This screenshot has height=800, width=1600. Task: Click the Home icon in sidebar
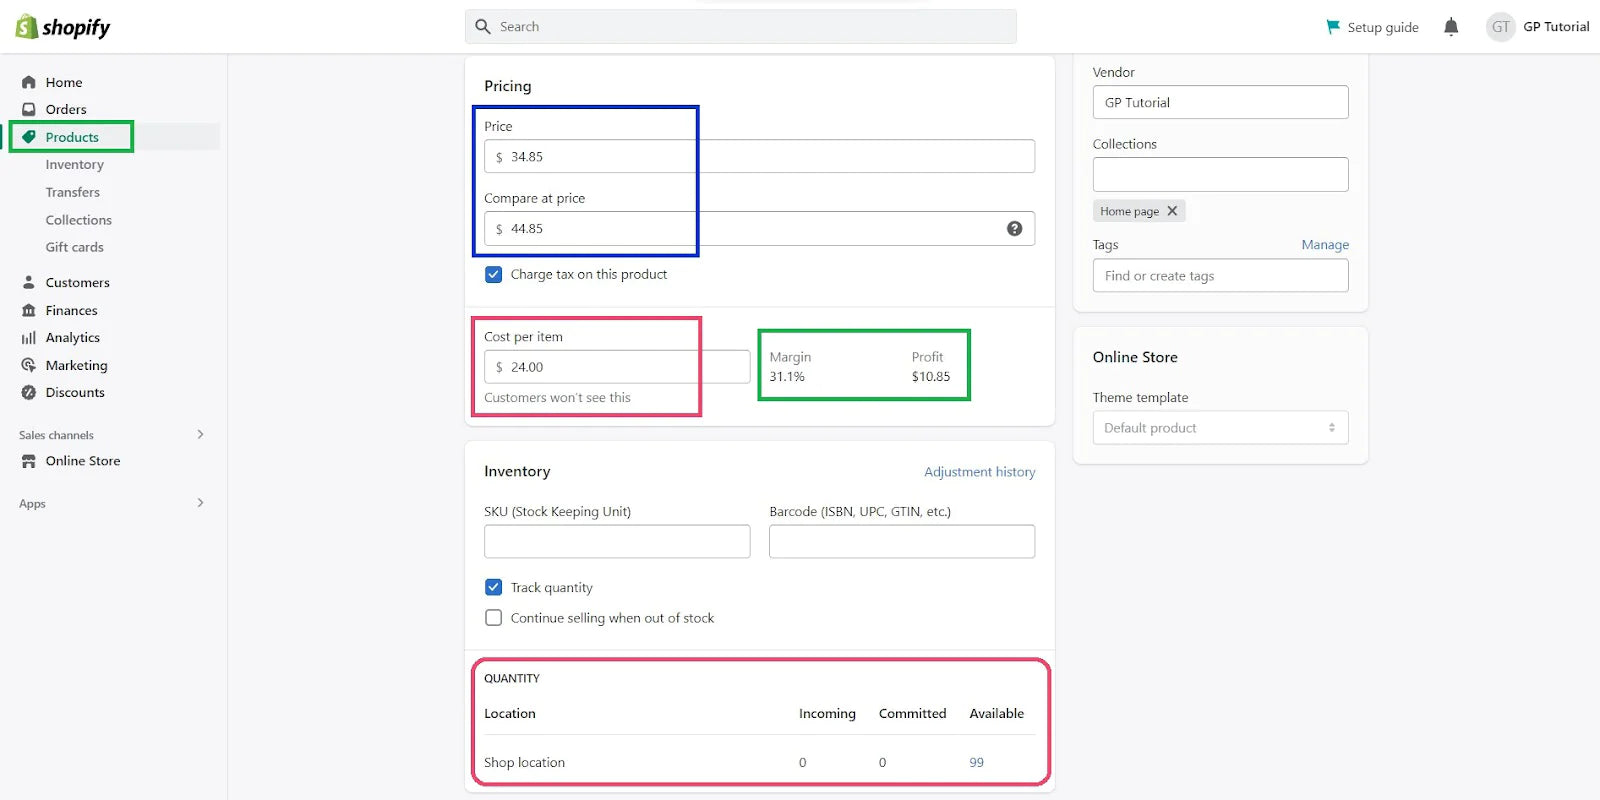[x=29, y=82]
